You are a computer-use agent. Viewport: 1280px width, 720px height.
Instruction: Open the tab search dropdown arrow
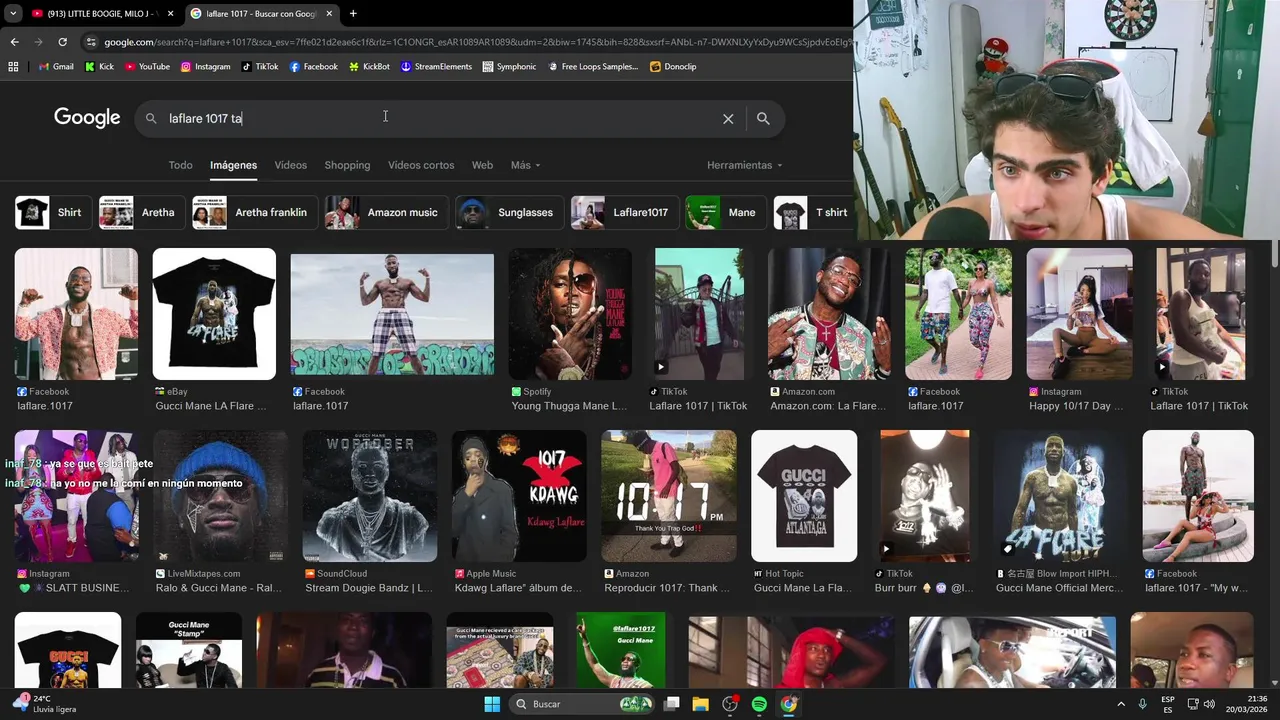coord(12,13)
